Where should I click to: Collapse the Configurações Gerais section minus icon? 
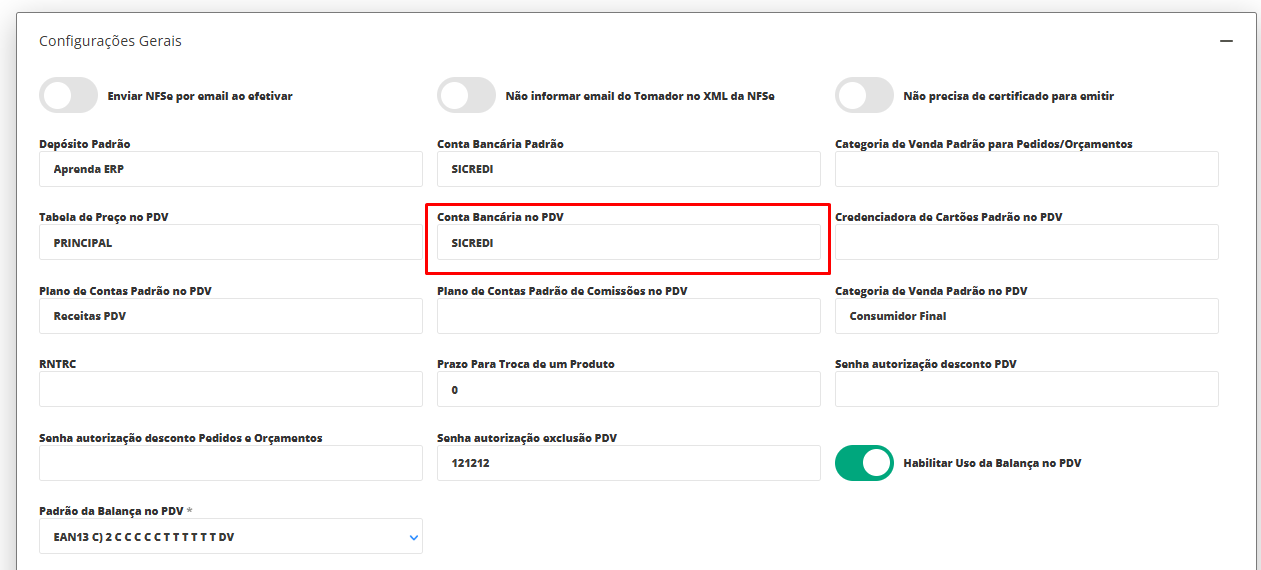pos(1225,41)
